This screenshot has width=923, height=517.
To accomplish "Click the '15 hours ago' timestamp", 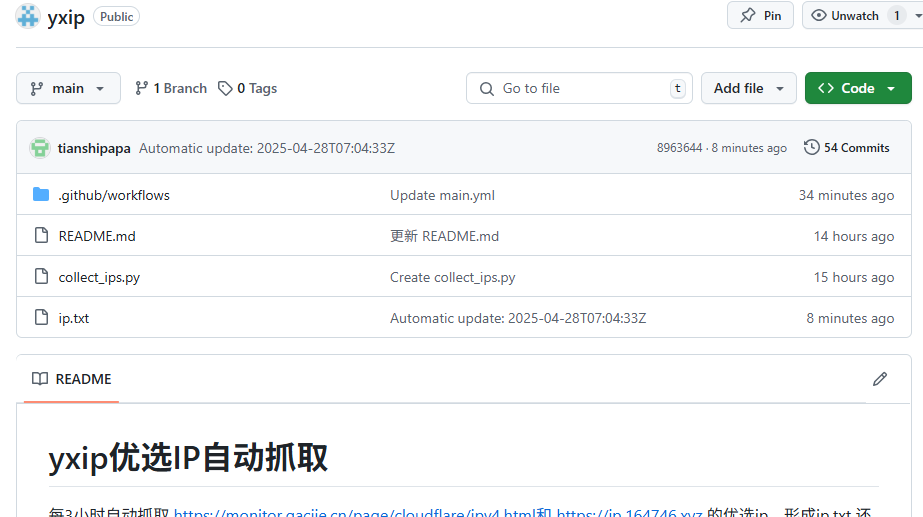I will click(854, 277).
